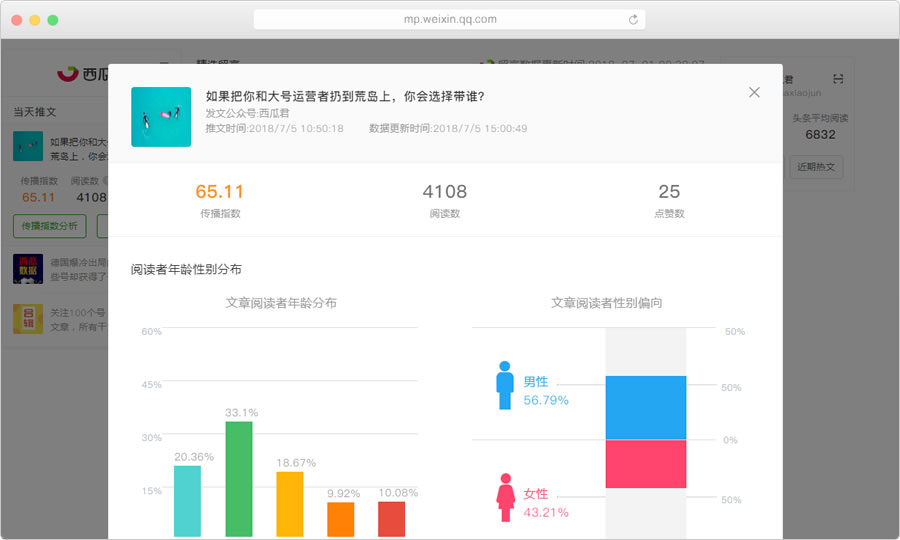900x540 pixels.
Task: Select the green 33.1% age bar
Action: [x=238, y=480]
